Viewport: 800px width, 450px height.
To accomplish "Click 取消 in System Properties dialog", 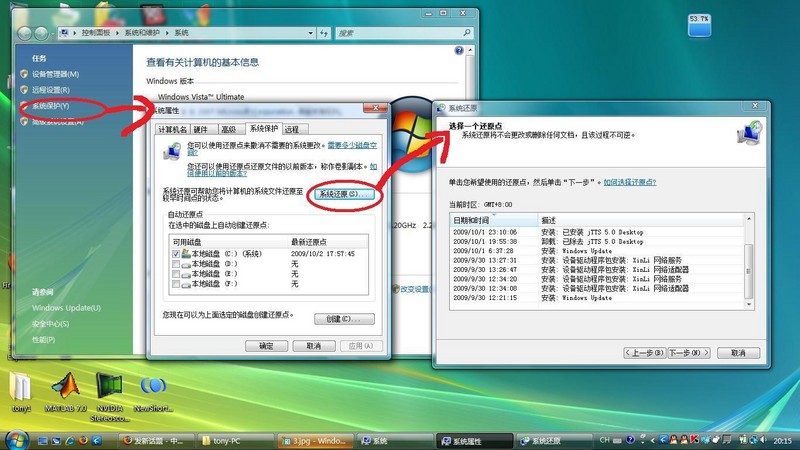I will coord(314,346).
